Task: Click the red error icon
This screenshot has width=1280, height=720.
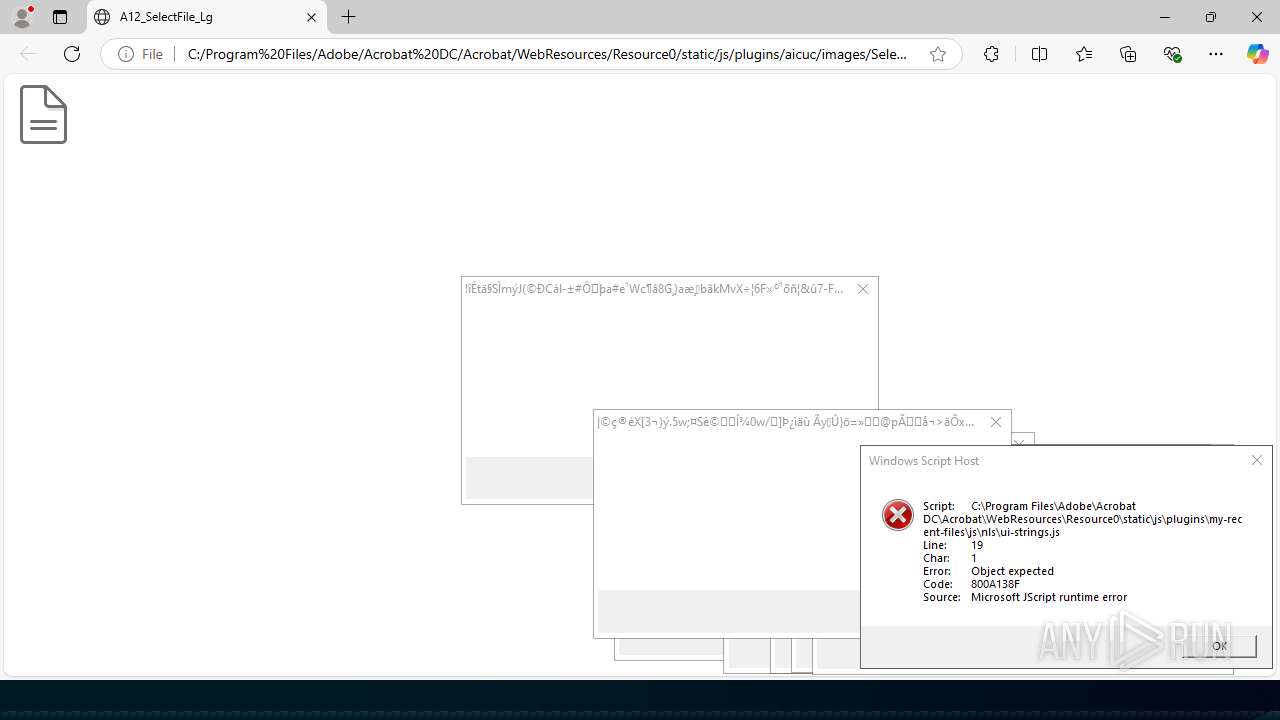Action: point(897,515)
